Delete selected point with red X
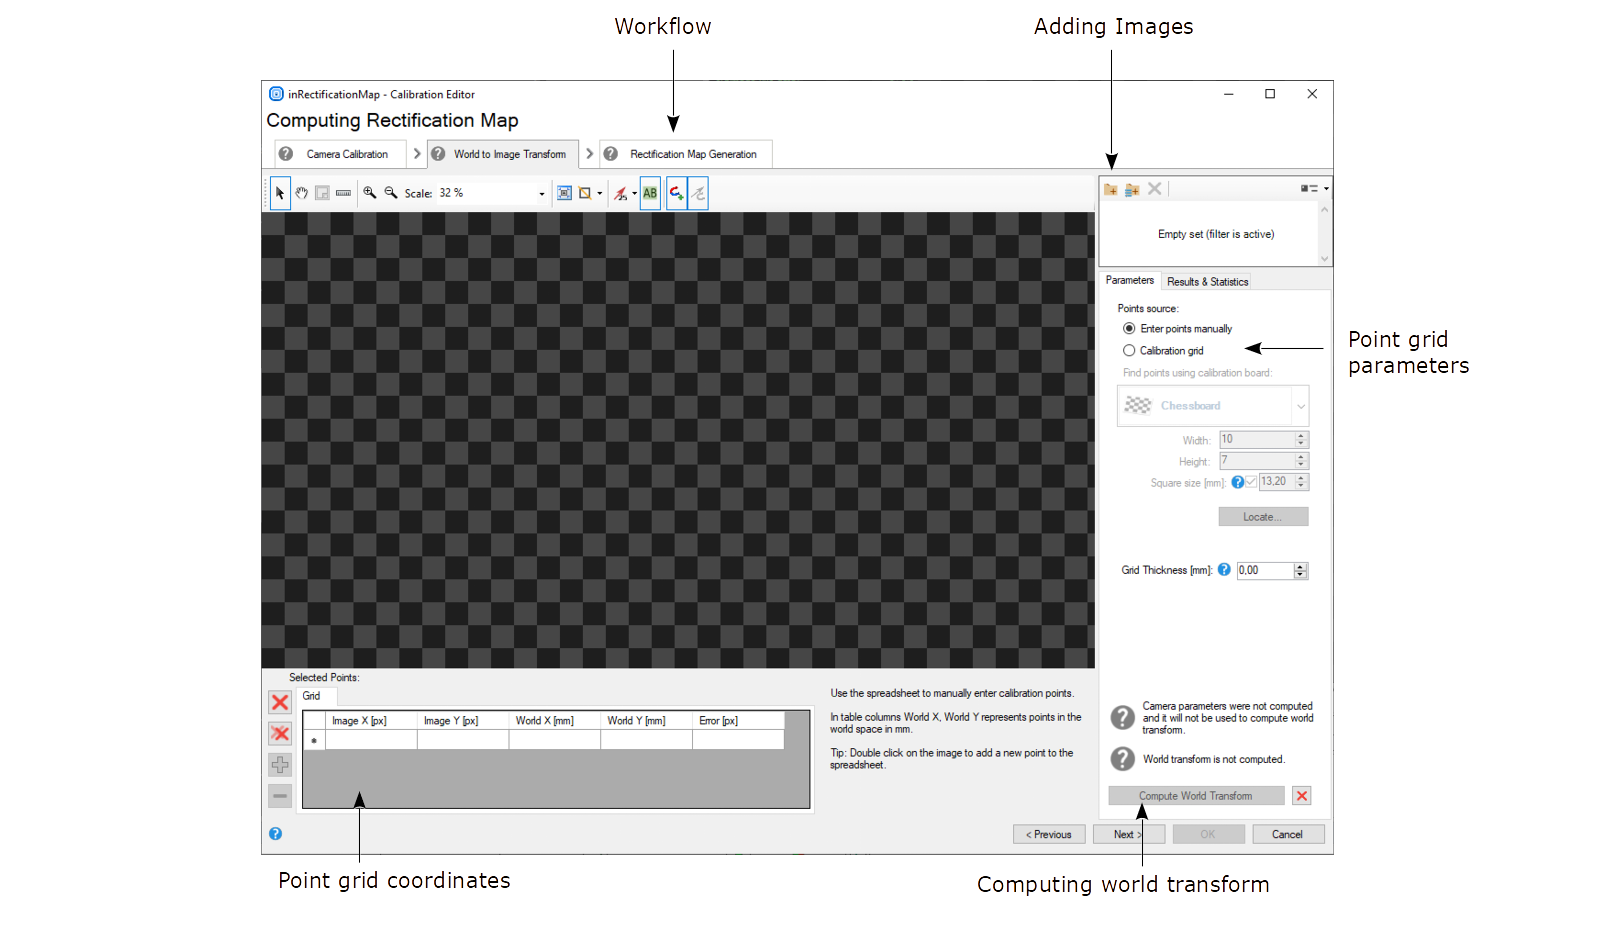This screenshot has width=1600, height=950. pos(280,703)
